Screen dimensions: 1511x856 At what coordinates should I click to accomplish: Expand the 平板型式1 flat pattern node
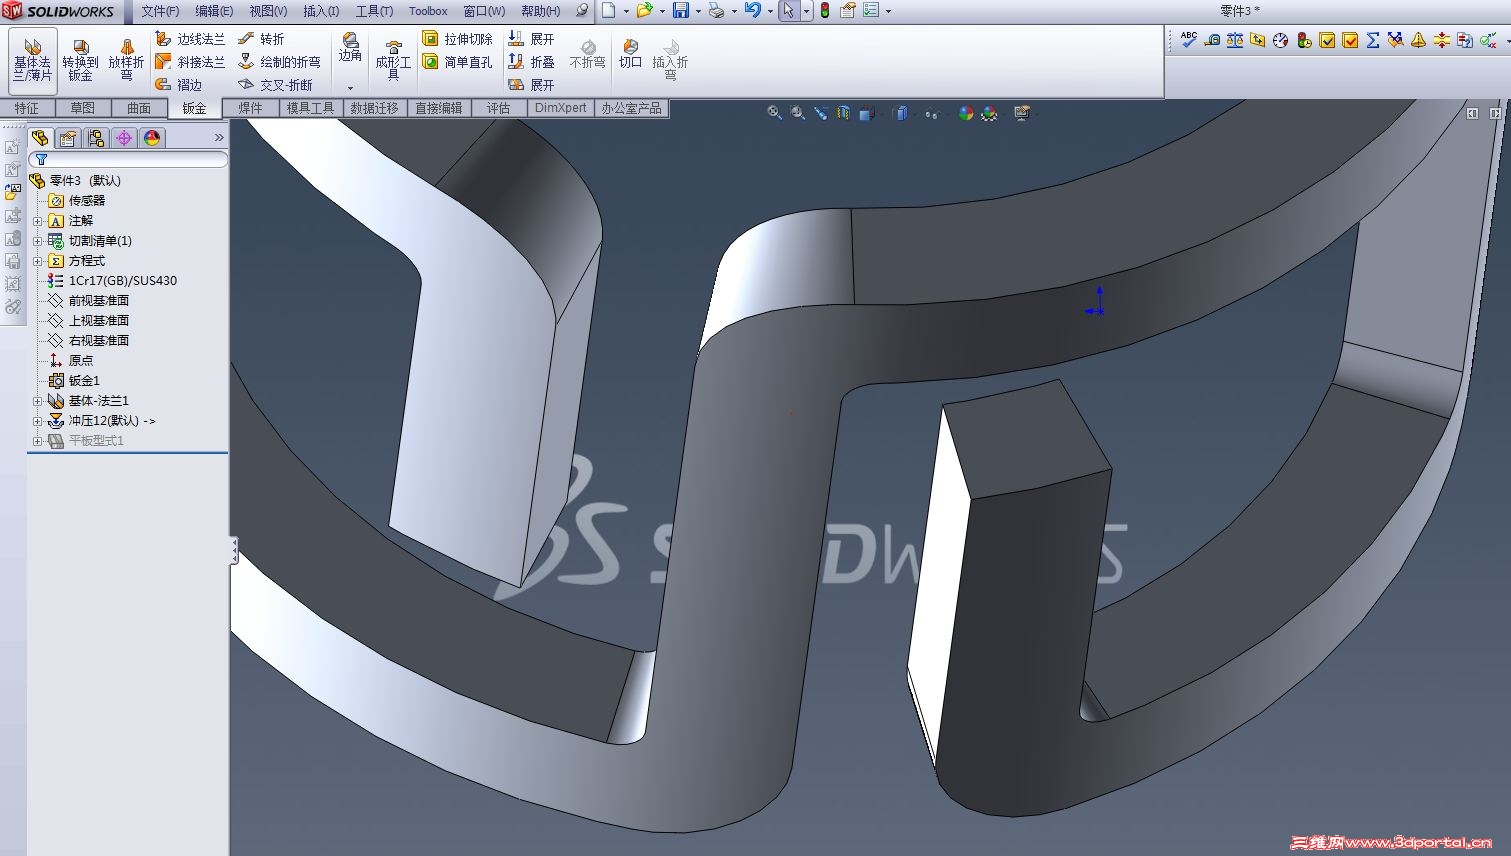(38, 441)
